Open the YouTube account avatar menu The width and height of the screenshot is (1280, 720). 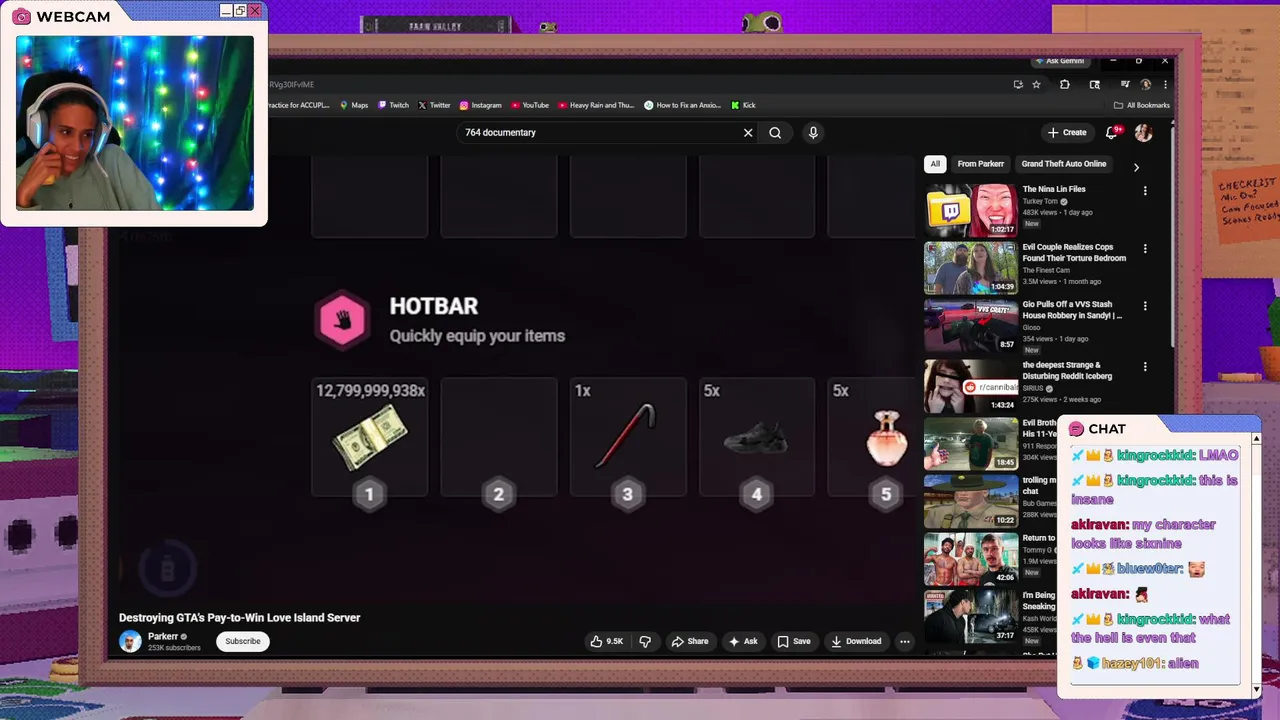1143,132
